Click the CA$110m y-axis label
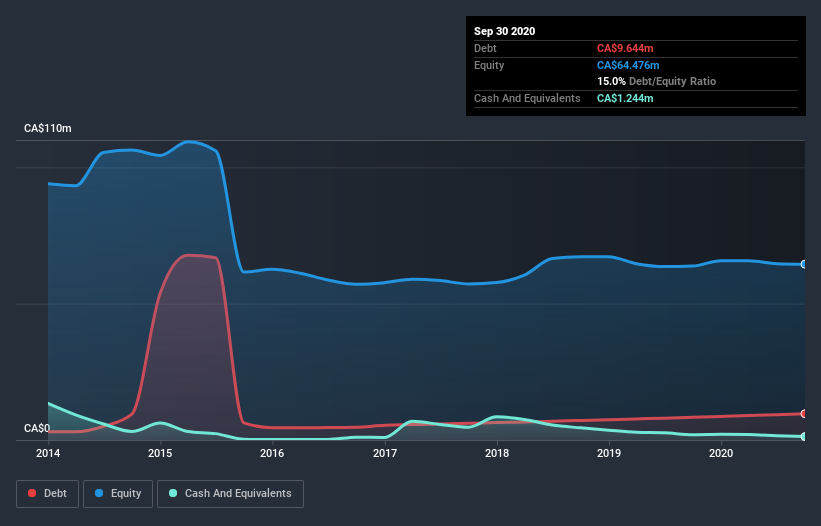The height and width of the screenshot is (526, 821). 48,128
